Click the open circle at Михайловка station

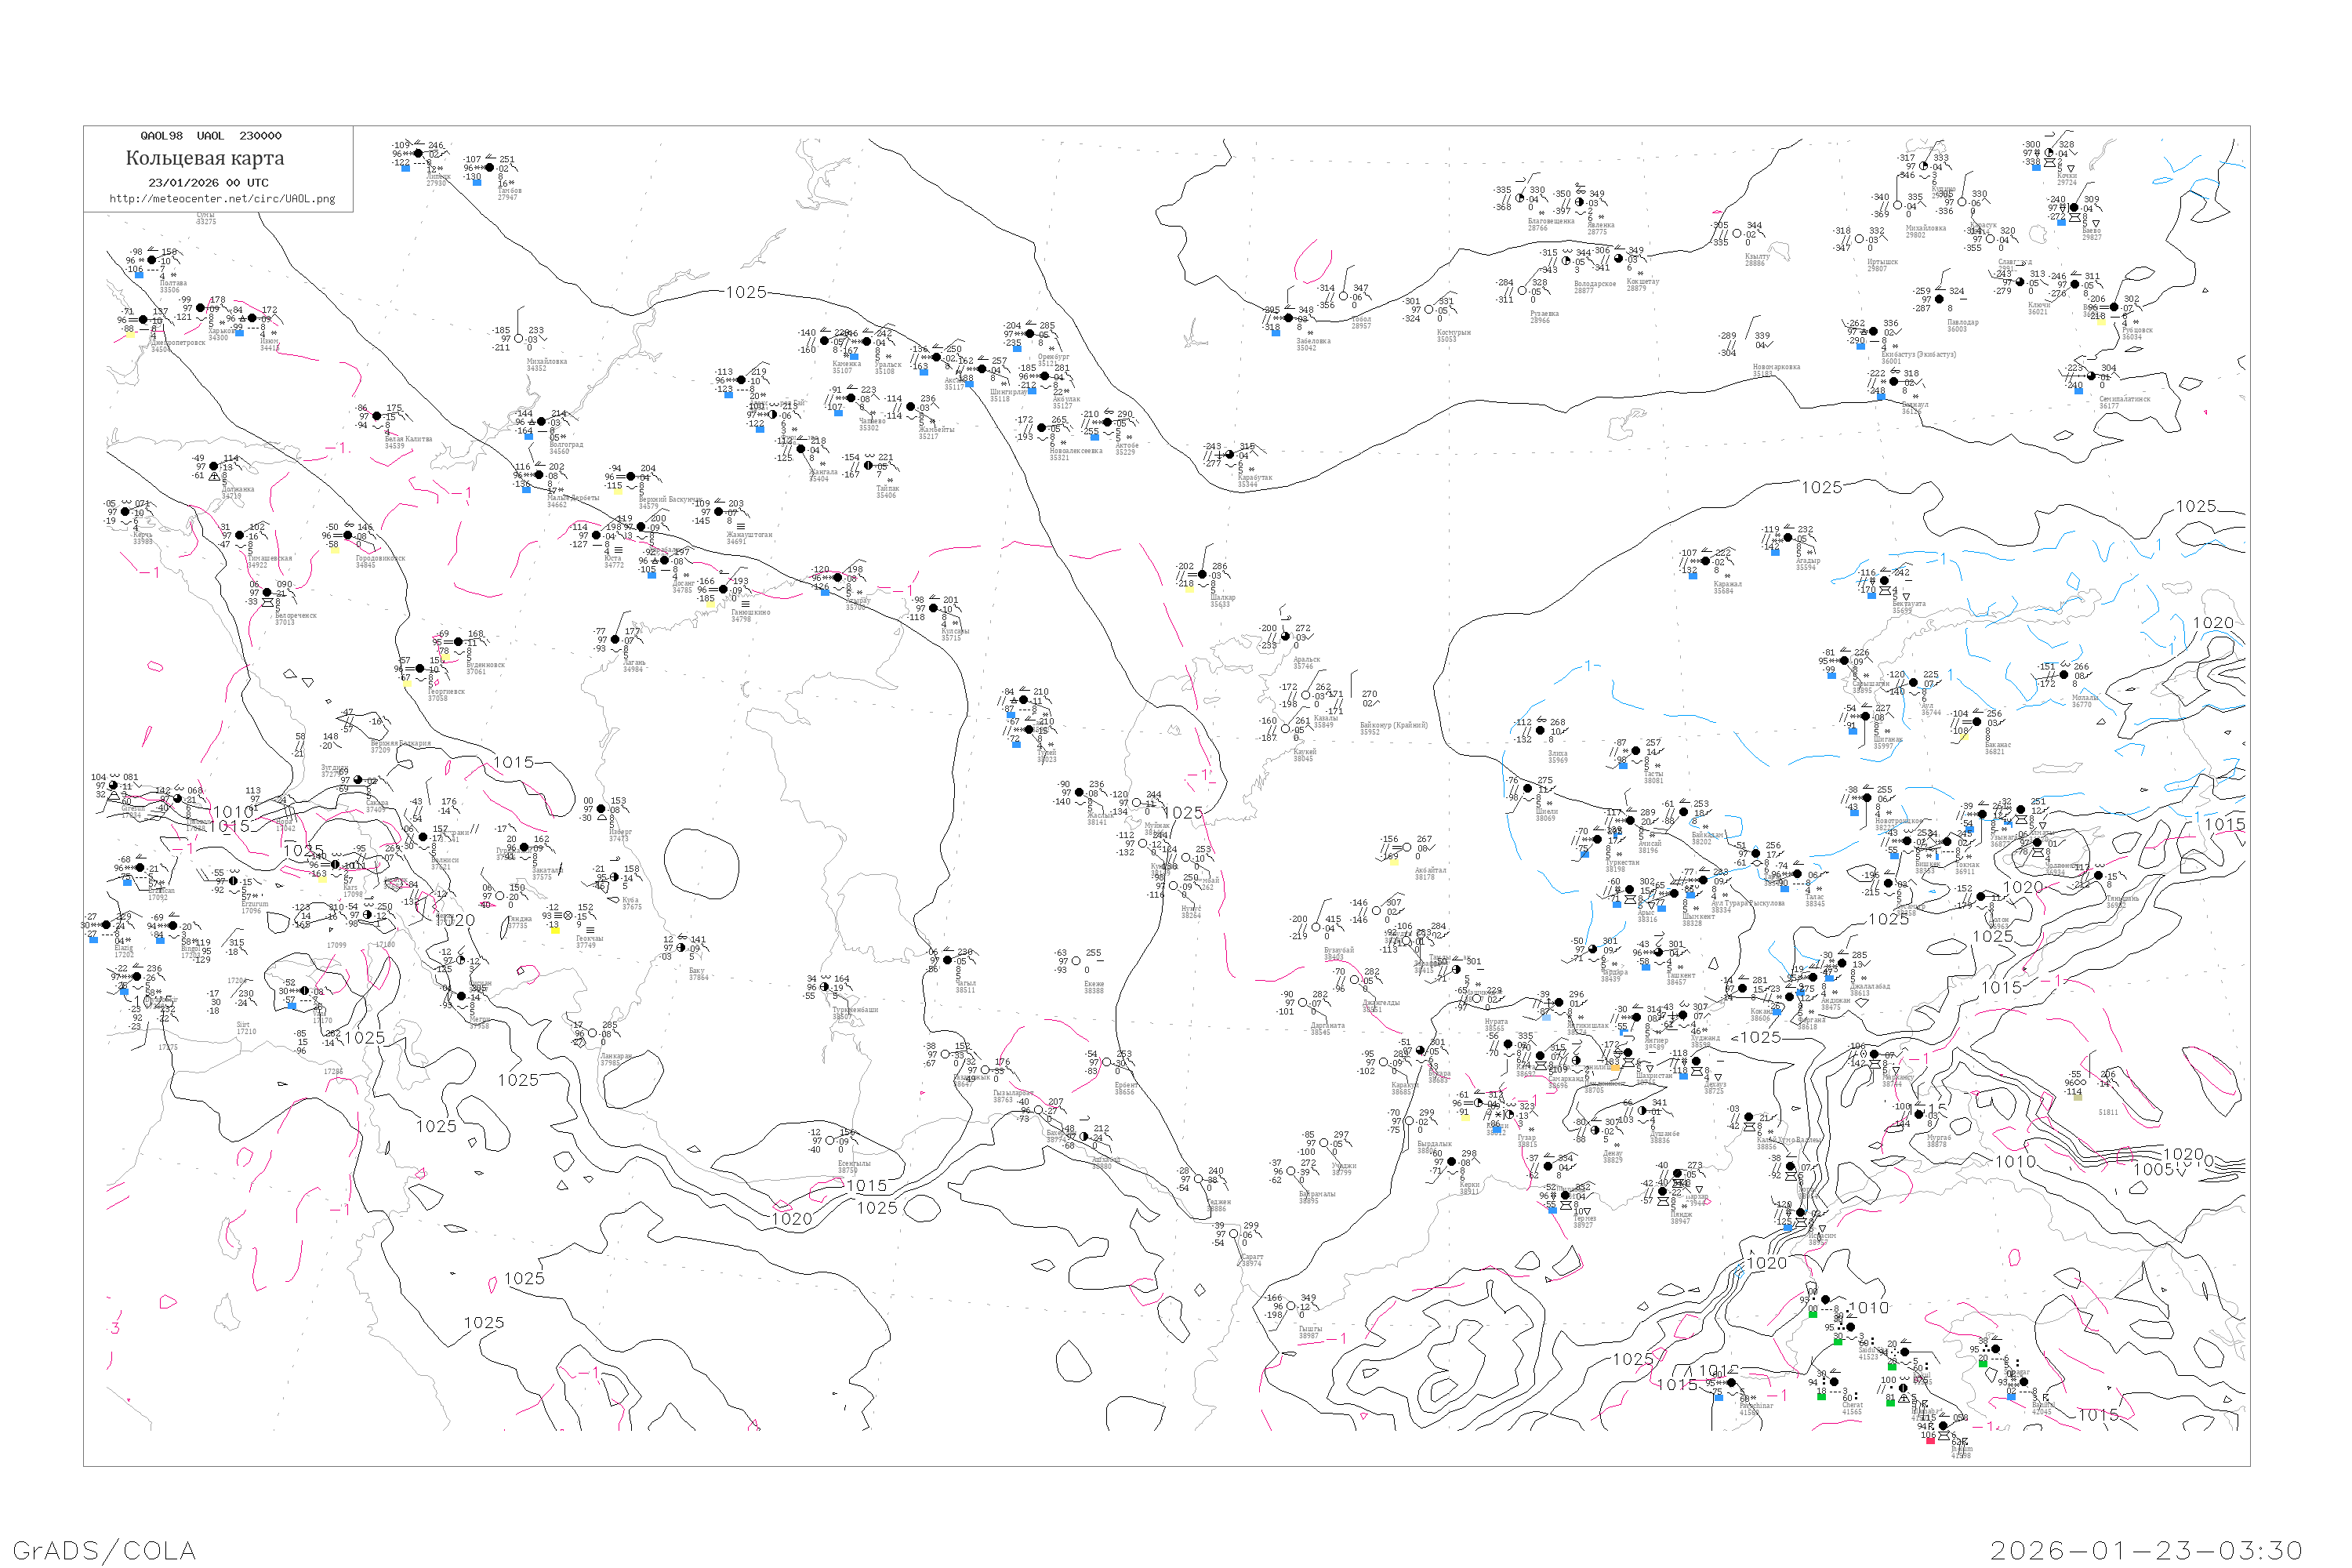[x=519, y=339]
